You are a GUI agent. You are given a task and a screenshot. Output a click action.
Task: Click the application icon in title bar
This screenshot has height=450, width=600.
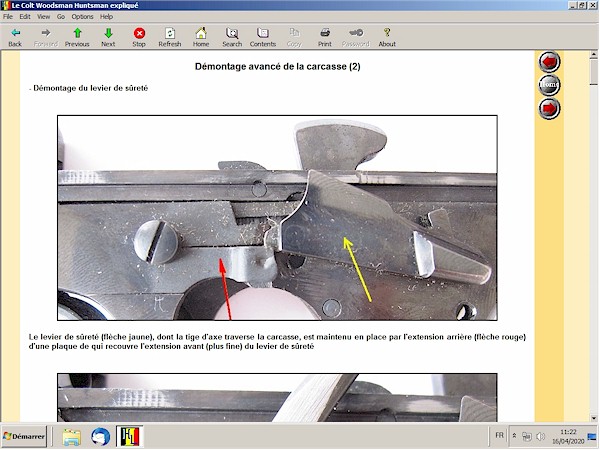coord(5,5)
